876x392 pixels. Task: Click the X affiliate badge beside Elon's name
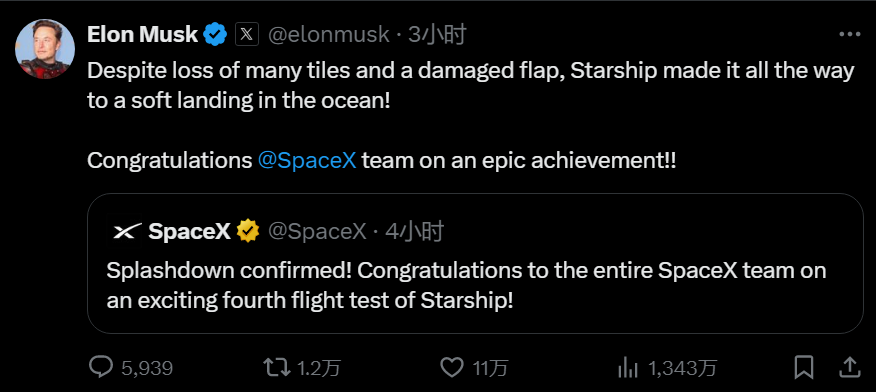[246, 35]
